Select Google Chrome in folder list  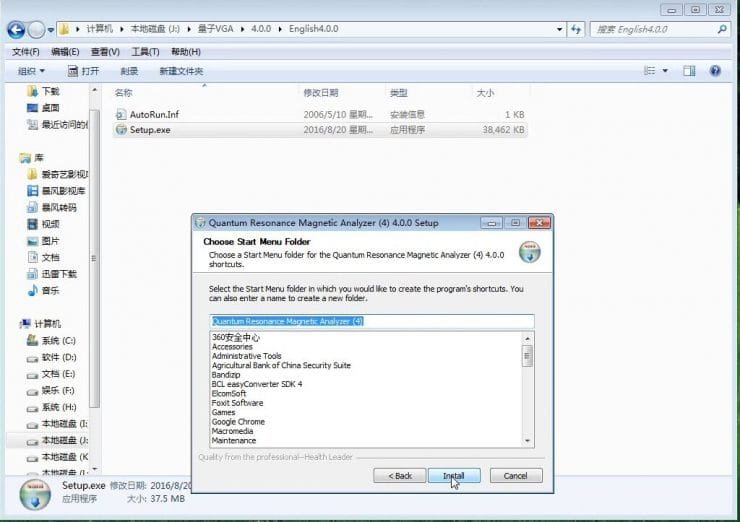(x=238, y=422)
